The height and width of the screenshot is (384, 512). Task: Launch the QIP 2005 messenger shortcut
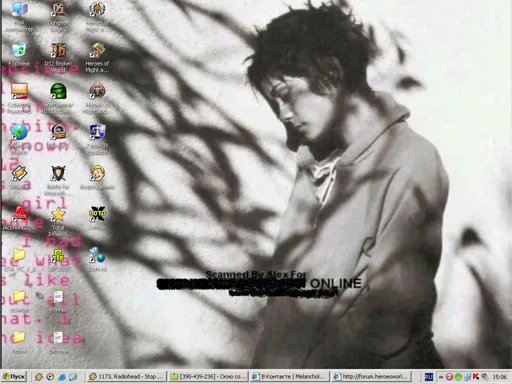point(58,255)
